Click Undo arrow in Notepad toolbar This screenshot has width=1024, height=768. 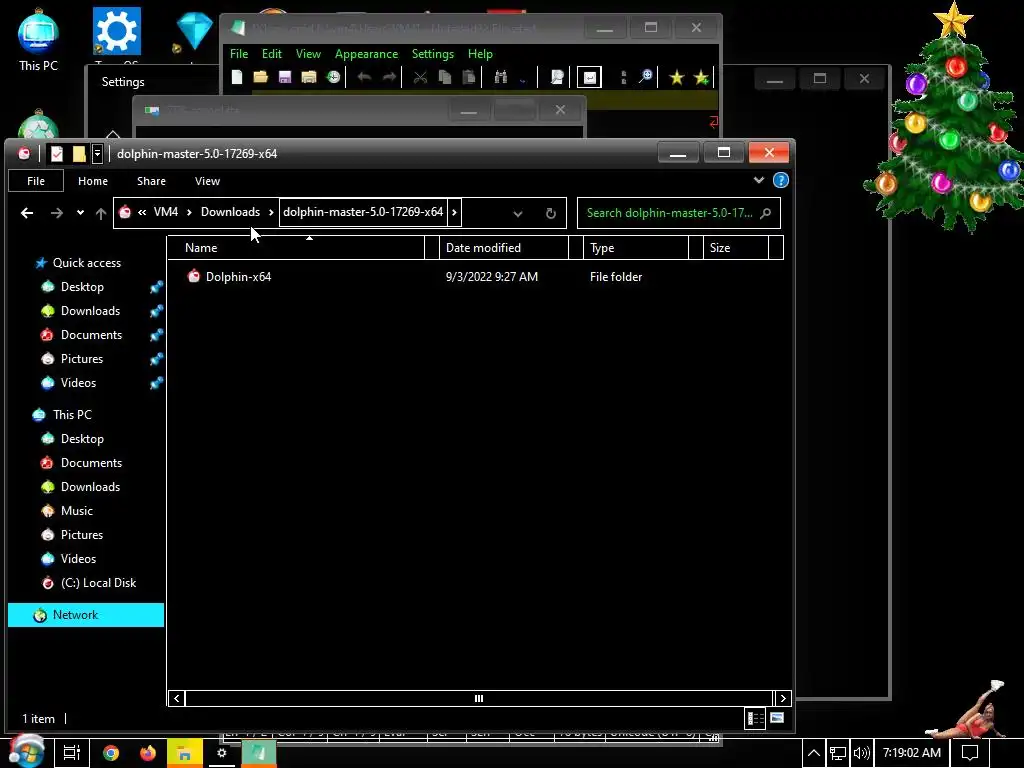364,77
